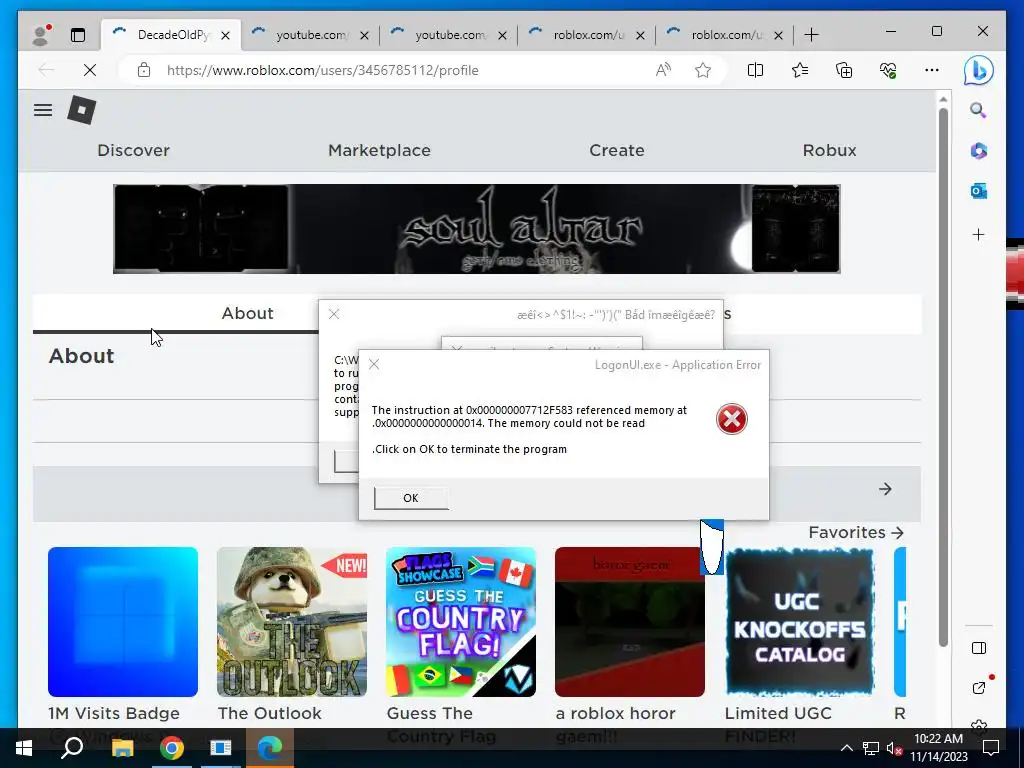
Task: Open the notification center icon
Action: 991,748
